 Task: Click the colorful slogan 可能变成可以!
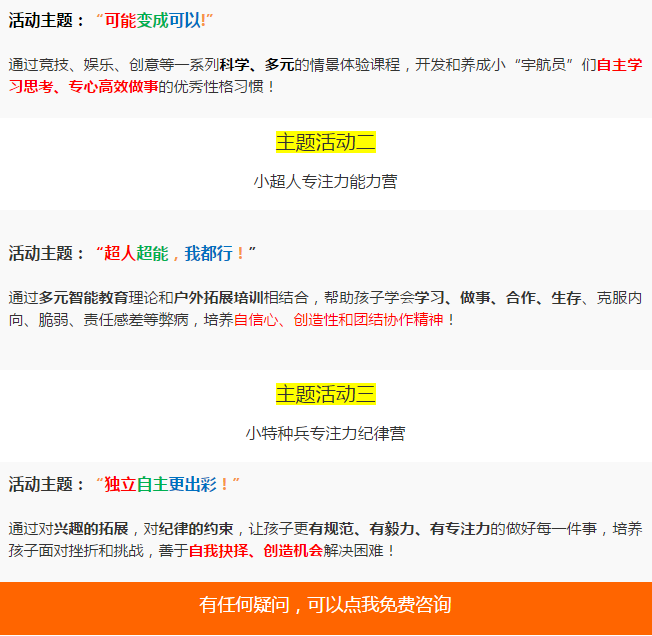[x=155, y=20]
